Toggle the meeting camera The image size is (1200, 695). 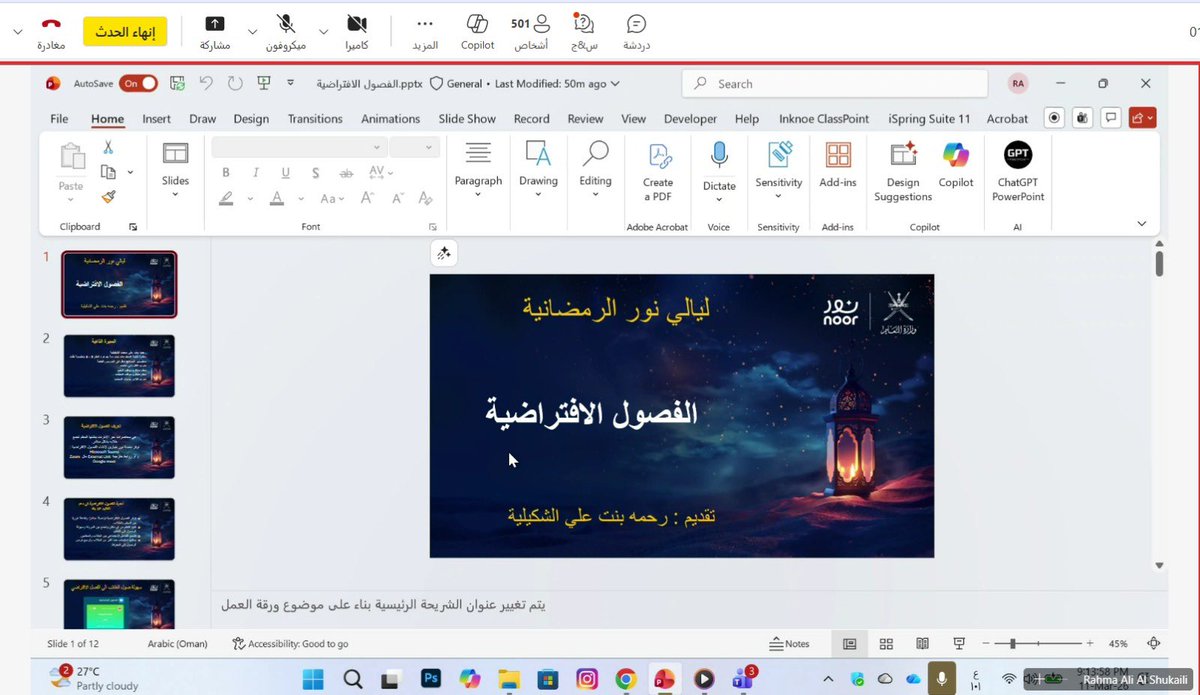click(x=356, y=31)
